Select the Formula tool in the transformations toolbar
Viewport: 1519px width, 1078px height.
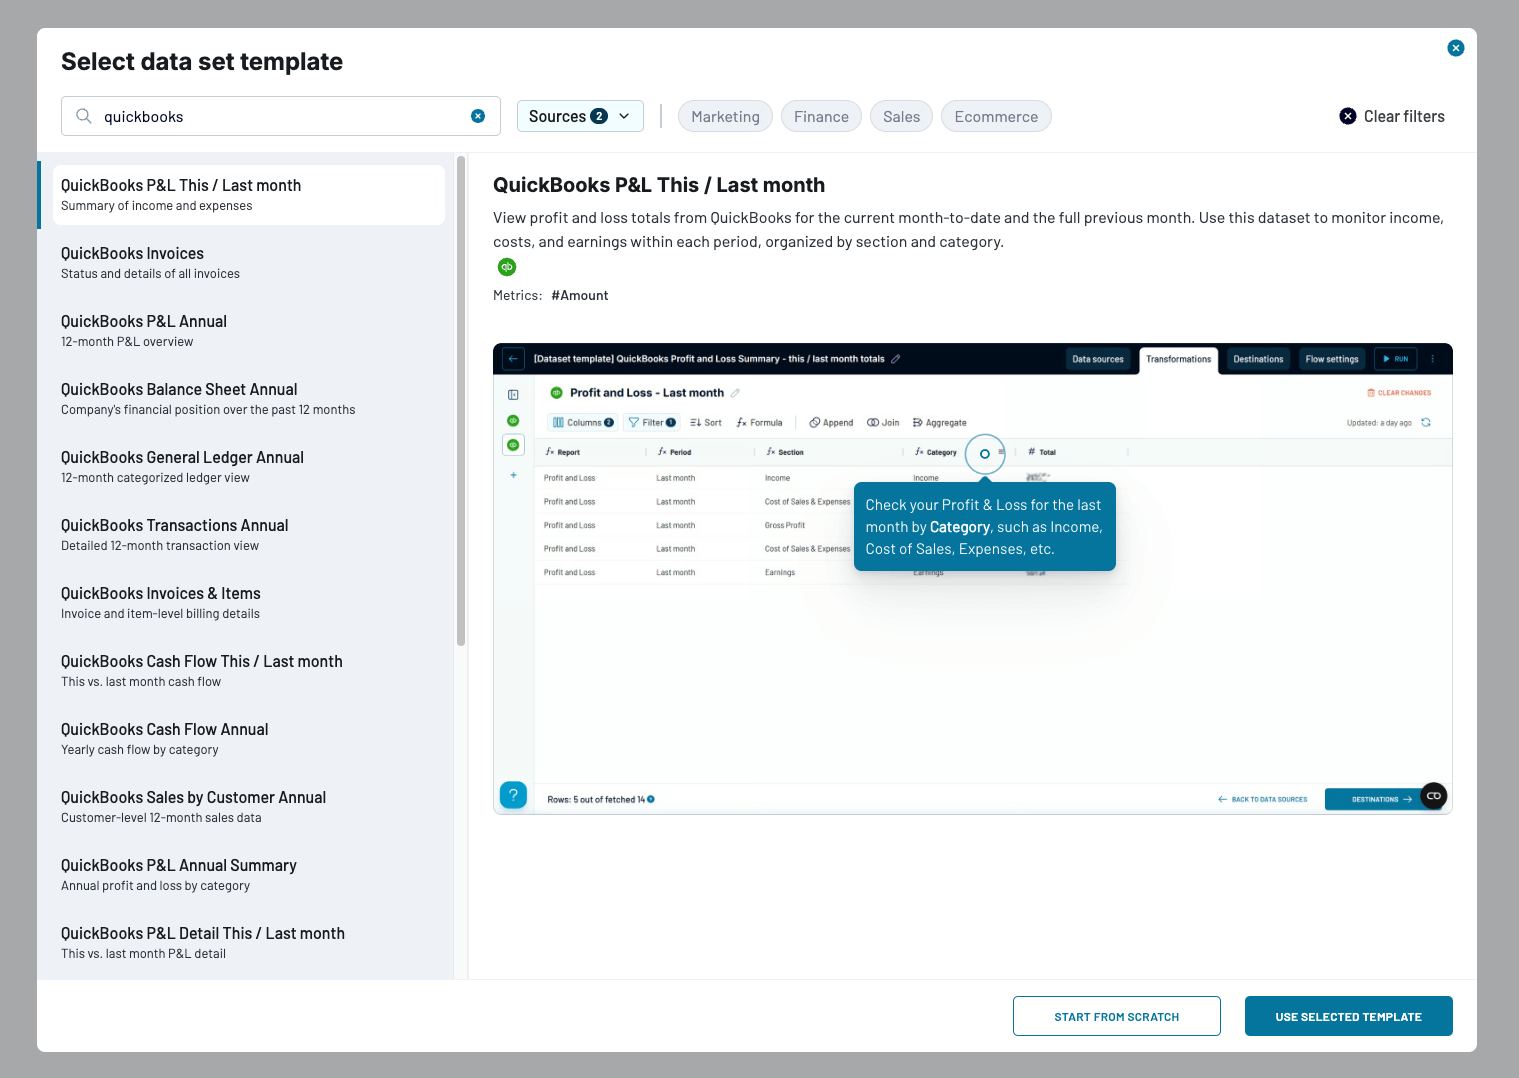[759, 422]
